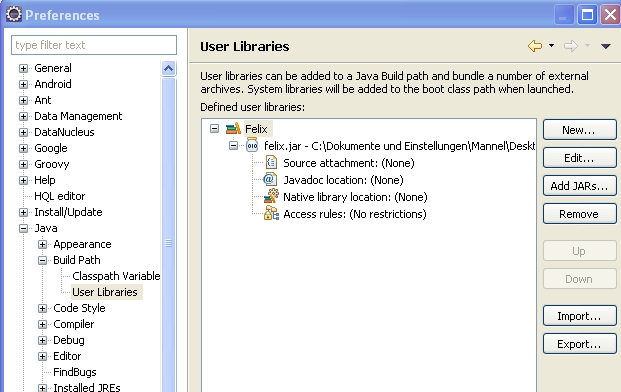Click the Add JARs... button

pos(579,186)
